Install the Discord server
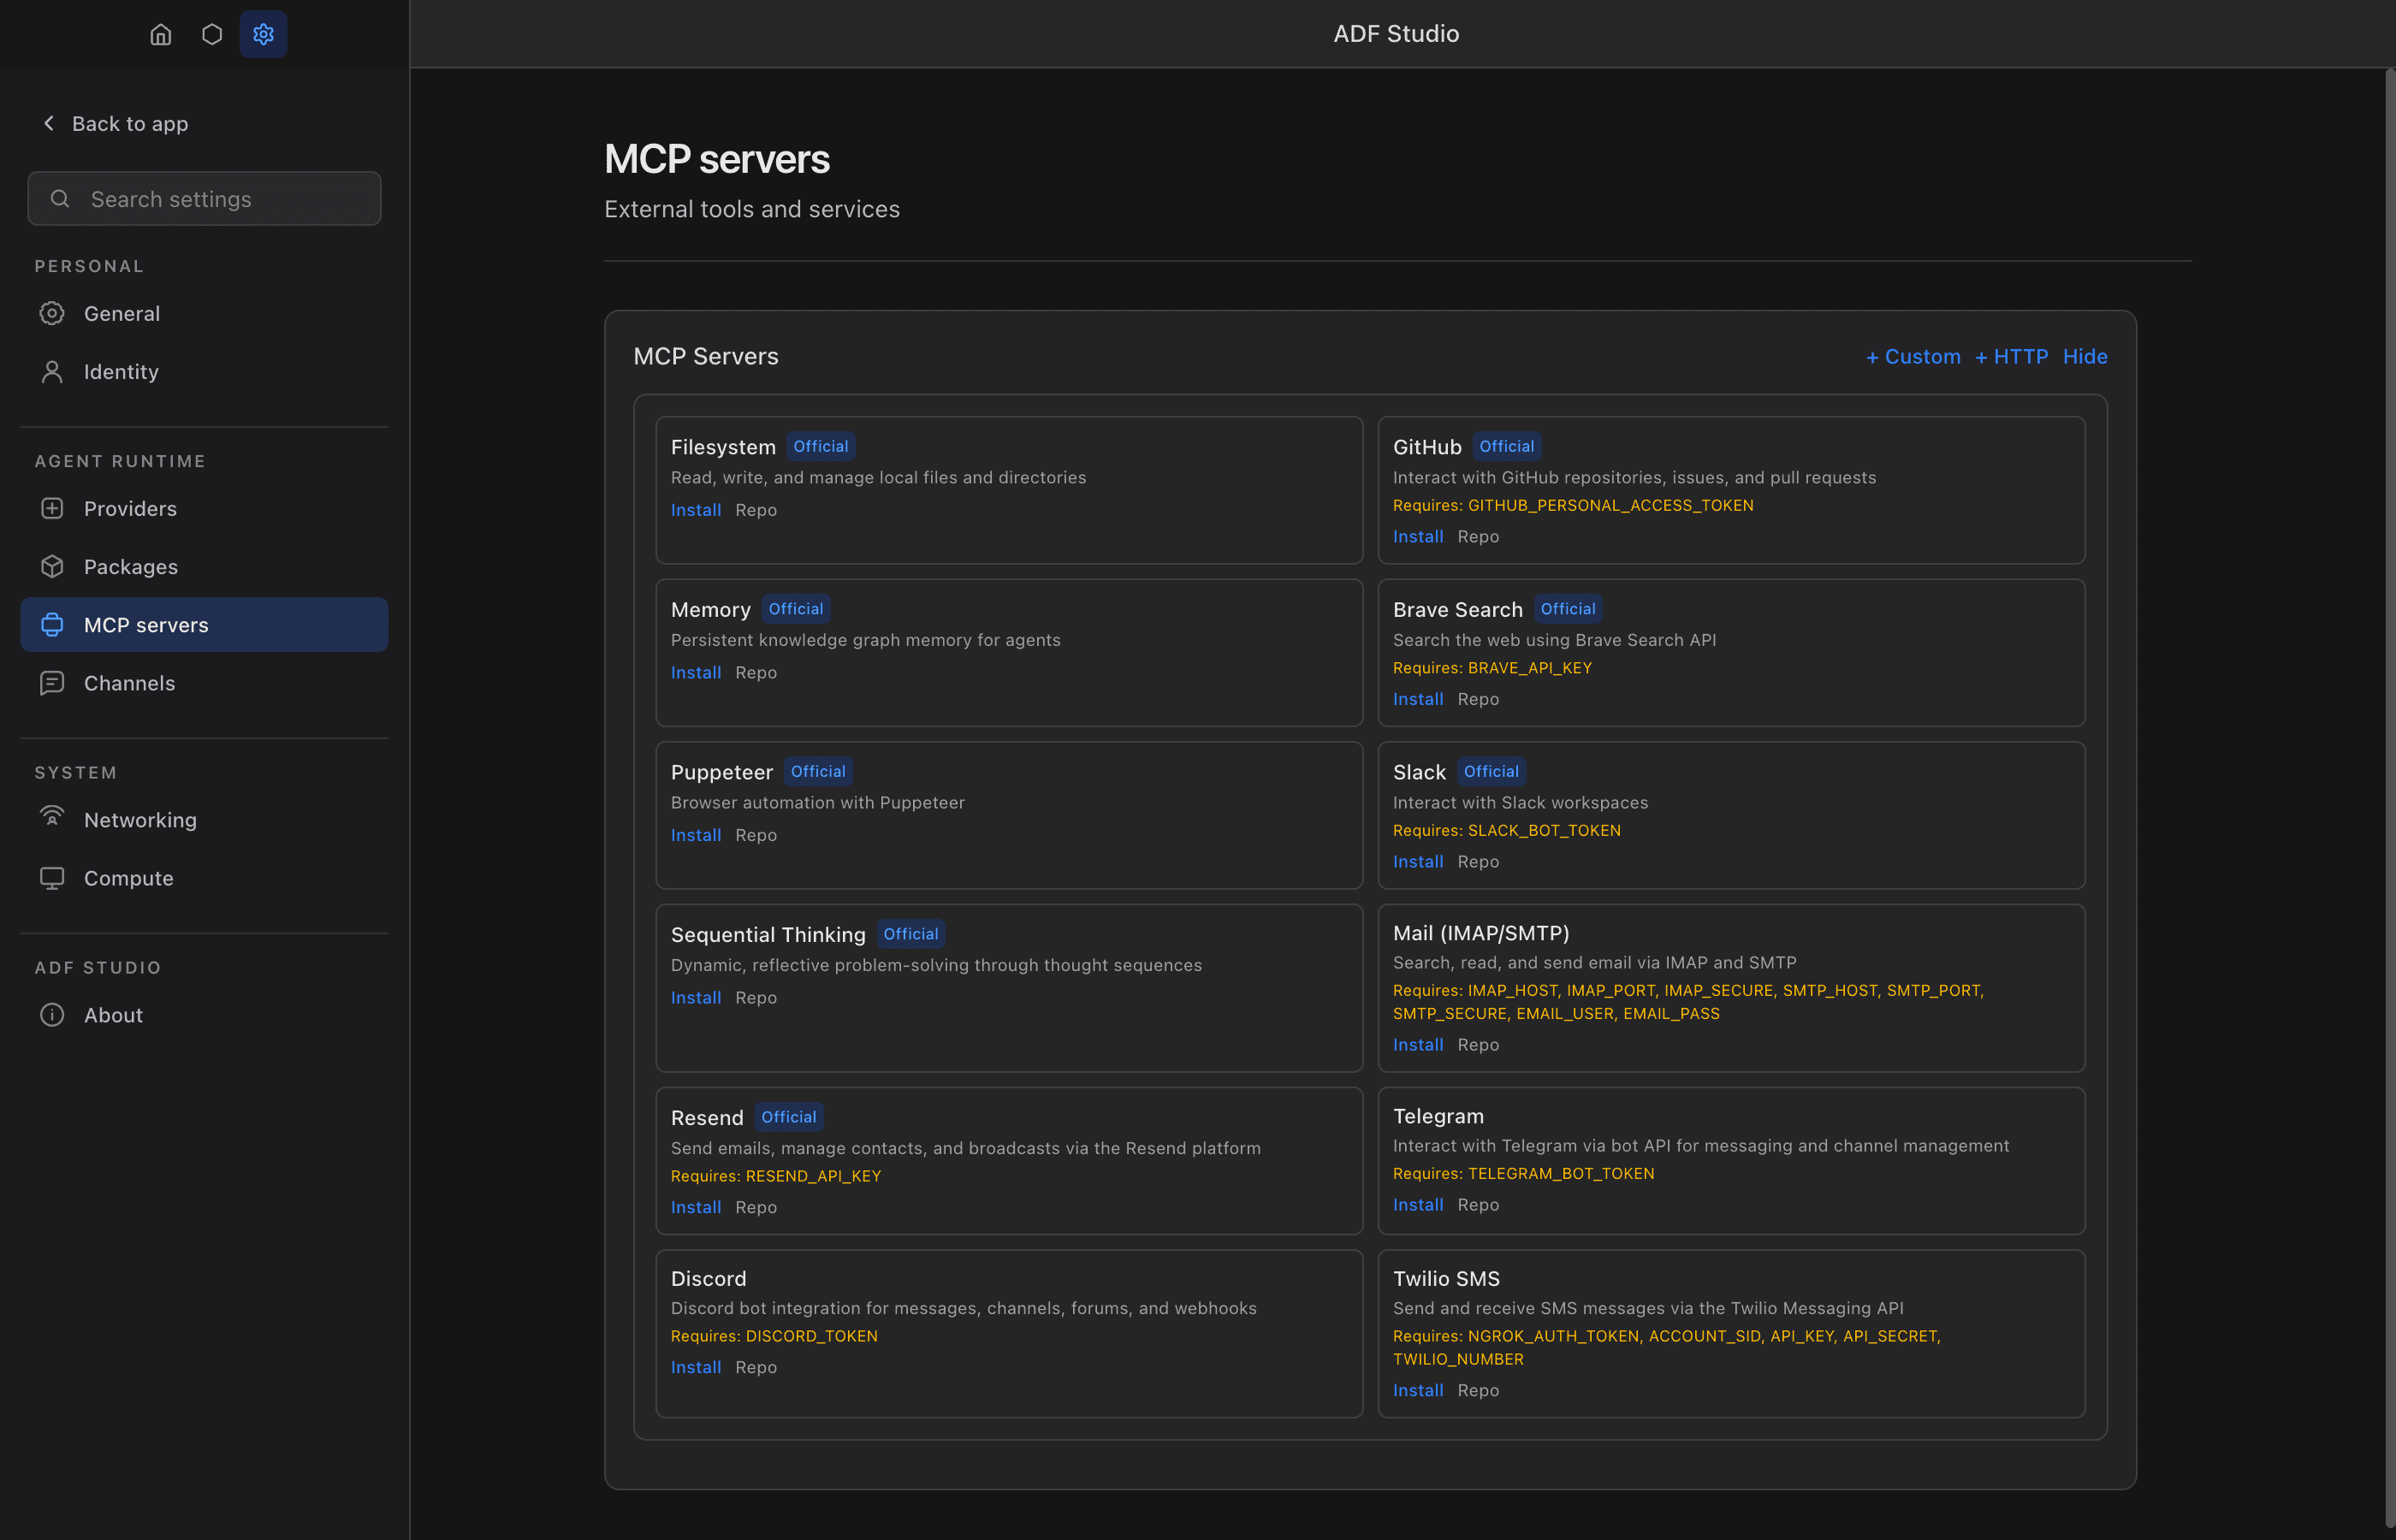The height and width of the screenshot is (1540, 2396). click(x=696, y=1367)
